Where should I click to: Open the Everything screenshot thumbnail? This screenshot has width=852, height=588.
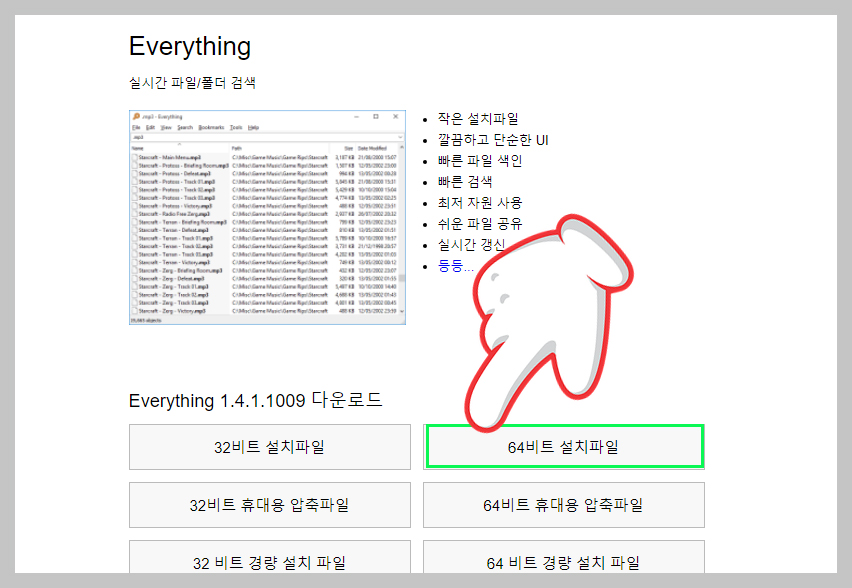click(x=267, y=217)
